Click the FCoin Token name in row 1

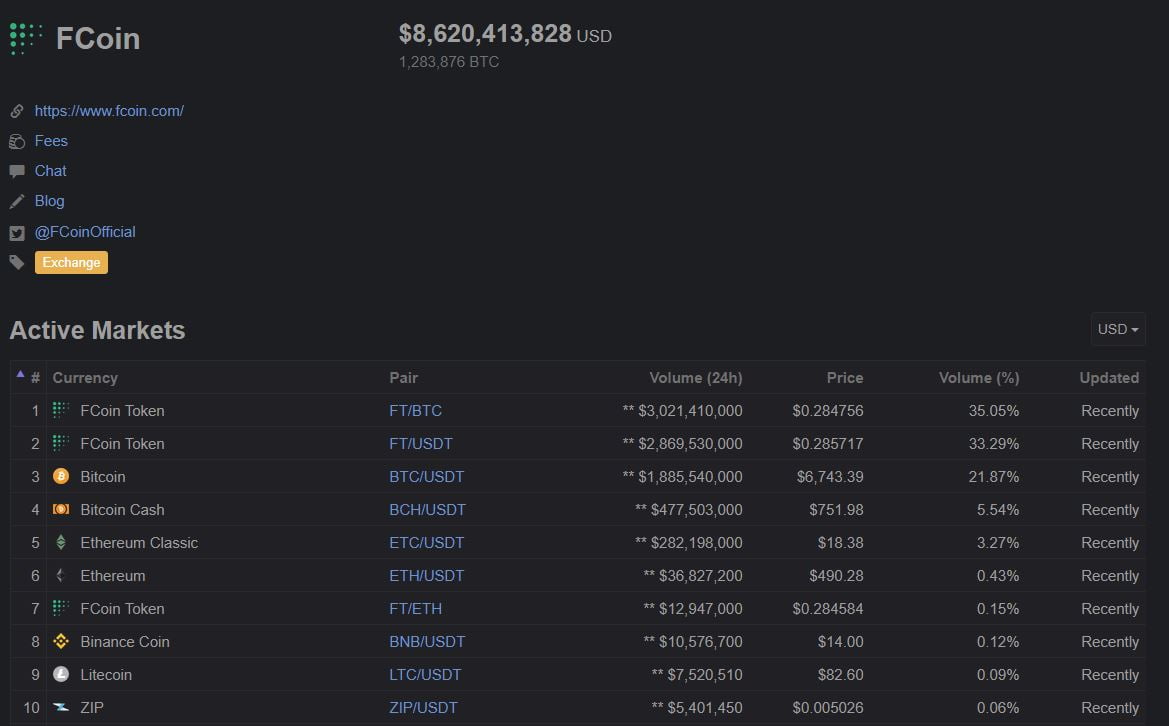pos(122,411)
